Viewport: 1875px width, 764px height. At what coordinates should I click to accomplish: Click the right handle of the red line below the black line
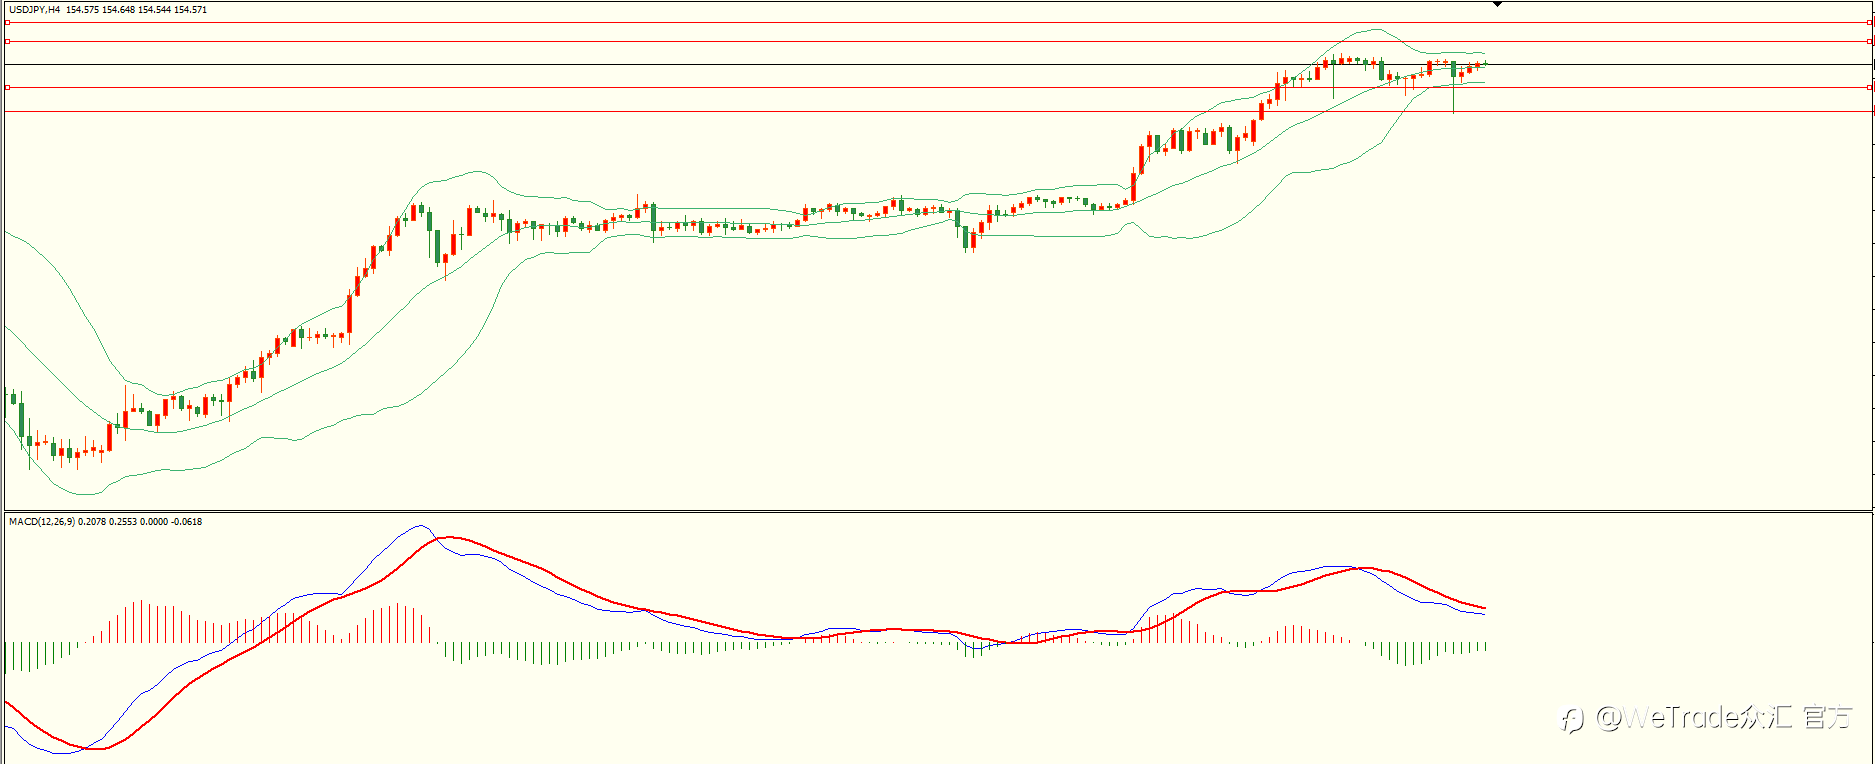pos(1871,87)
